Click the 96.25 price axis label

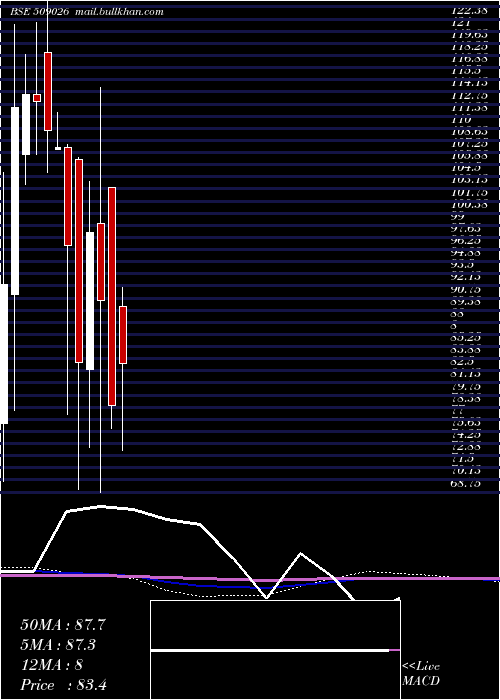[466, 241]
